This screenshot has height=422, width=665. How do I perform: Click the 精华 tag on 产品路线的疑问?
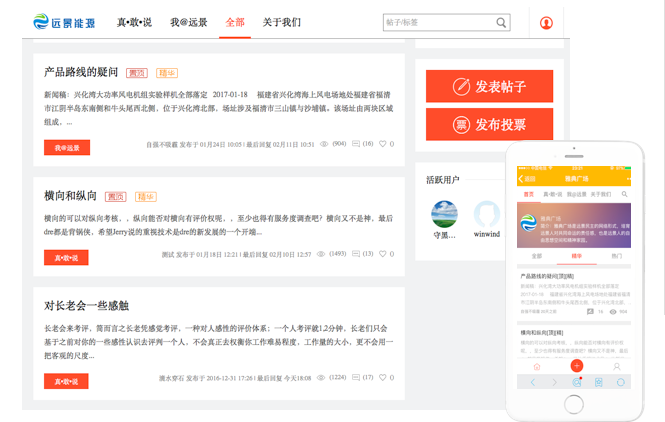pyautogui.click(x=167, y=73)
